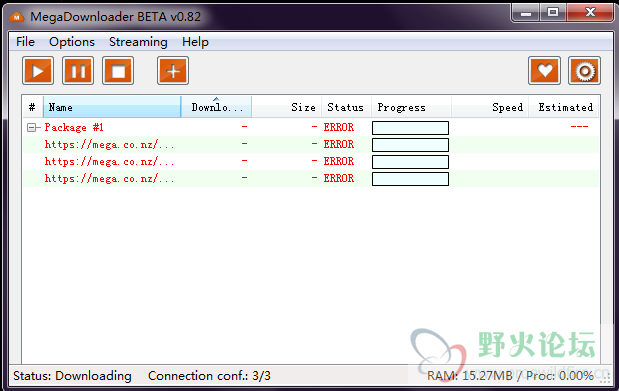Image resolution: width=619 pixels, height=391 pixels.
Task: Click ERROR status of the first mega link
Action: [339, 144]
